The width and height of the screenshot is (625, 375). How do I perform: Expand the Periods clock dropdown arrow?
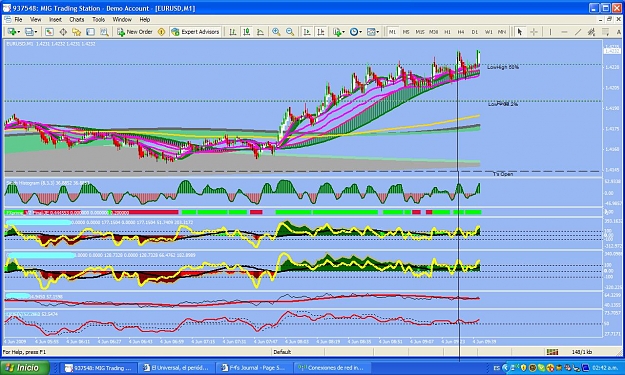tap(361, 32)
